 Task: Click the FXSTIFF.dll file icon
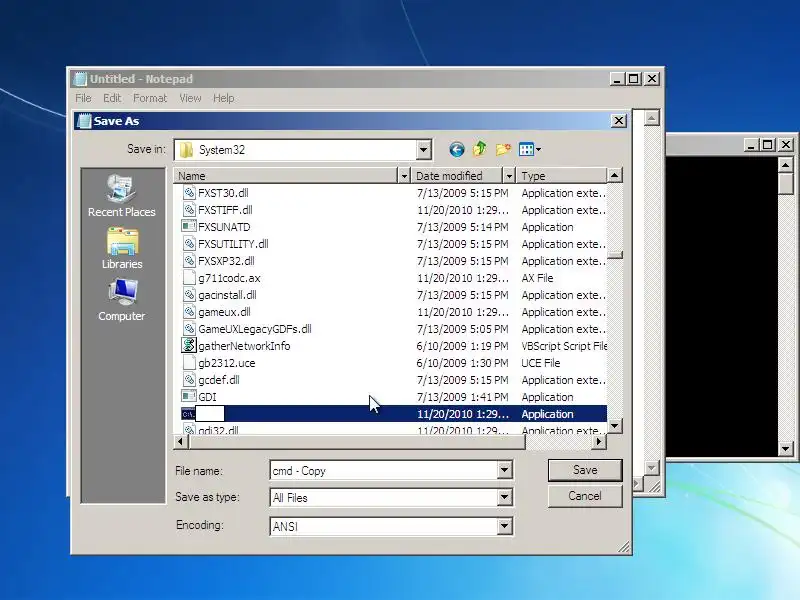click(x=189, y=210)
